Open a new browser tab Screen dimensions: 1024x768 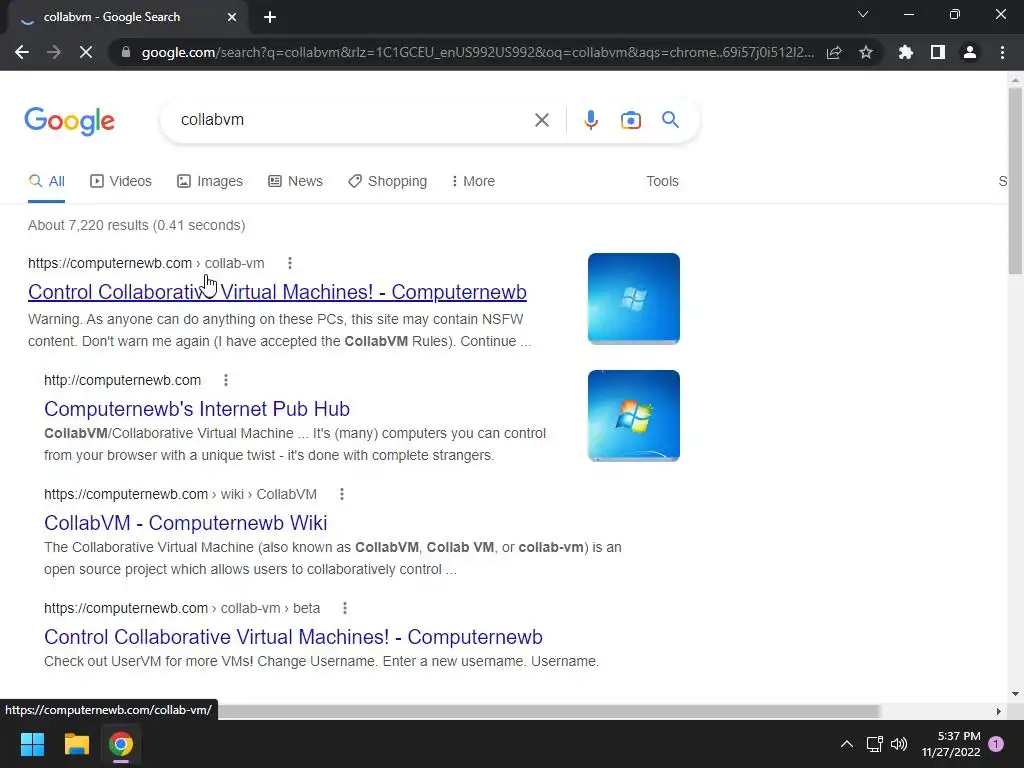pos(270,17)
